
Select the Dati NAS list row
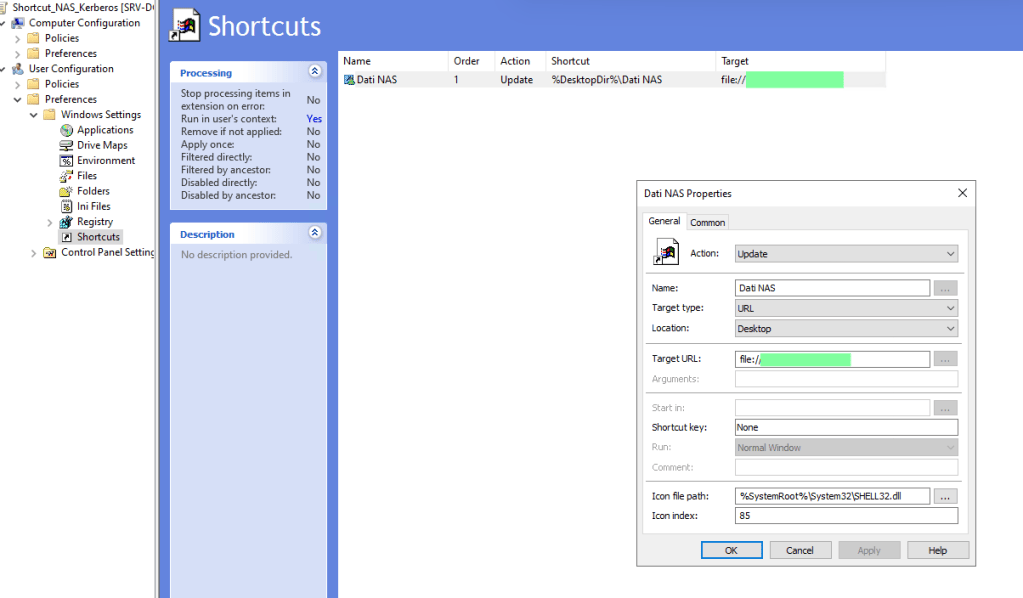coord(612,80)
